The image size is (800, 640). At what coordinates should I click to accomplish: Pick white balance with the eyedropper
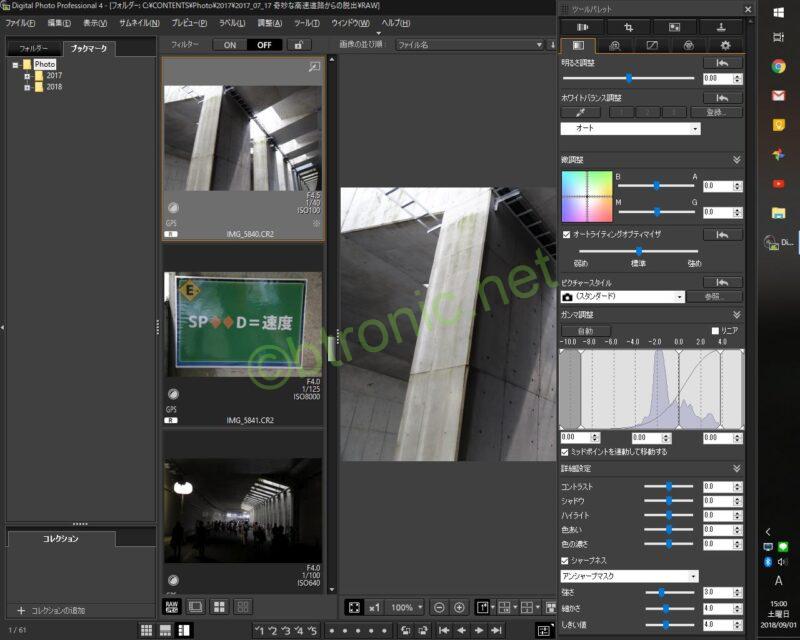tap(581, 112)
